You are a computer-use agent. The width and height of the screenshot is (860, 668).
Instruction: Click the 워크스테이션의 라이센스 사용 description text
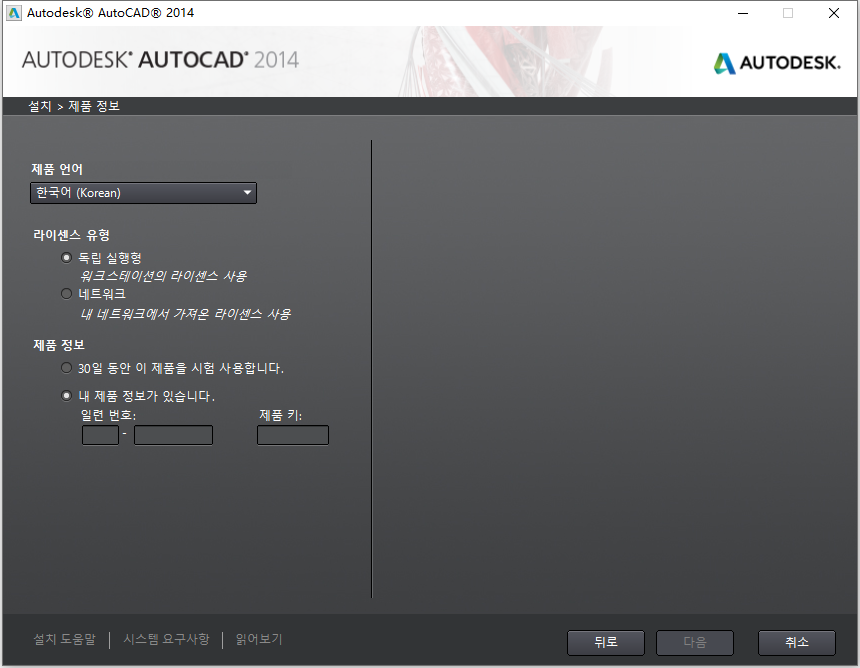click(x=163, y=276)
